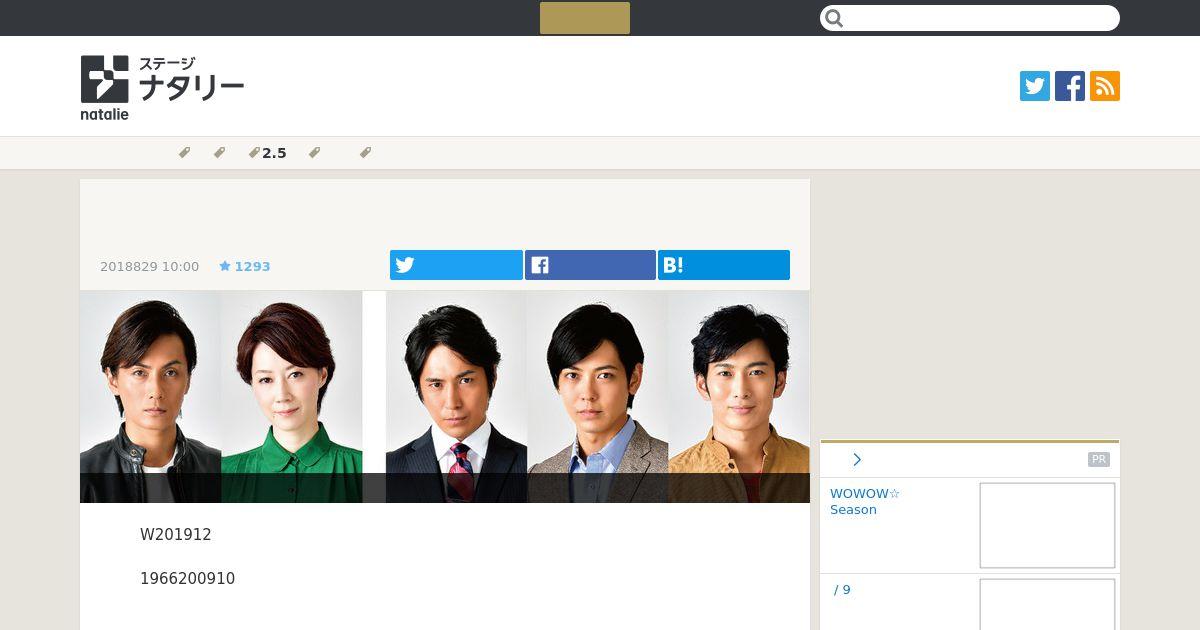Click the article date 2018829 10:00

(150, 267)
